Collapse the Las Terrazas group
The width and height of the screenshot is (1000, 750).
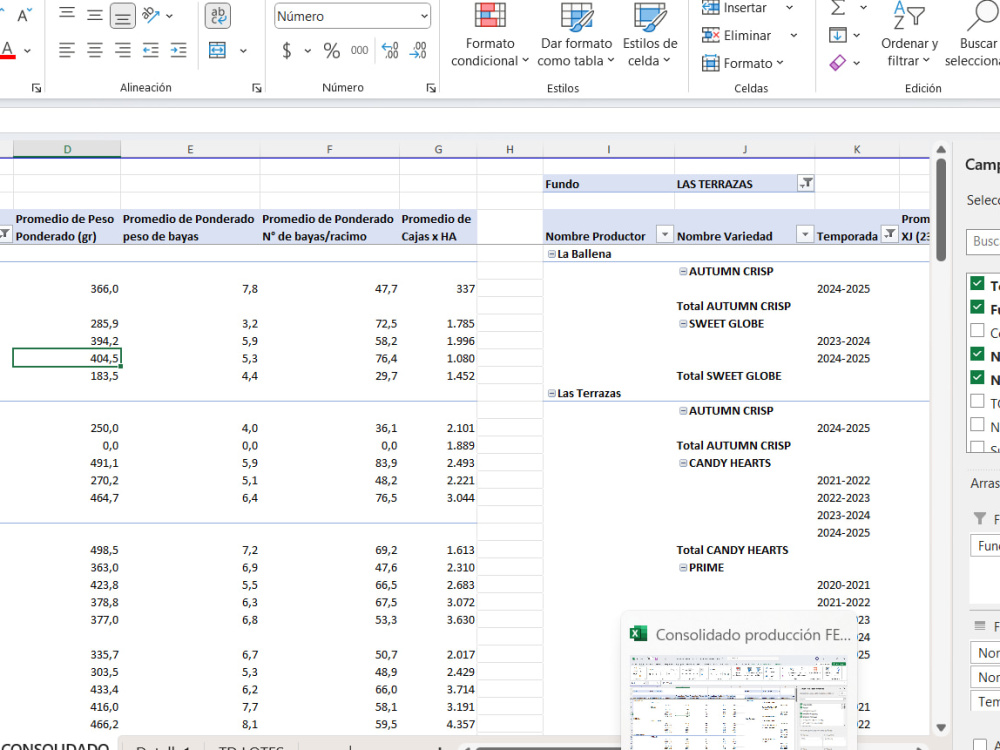tap(552, 393)
